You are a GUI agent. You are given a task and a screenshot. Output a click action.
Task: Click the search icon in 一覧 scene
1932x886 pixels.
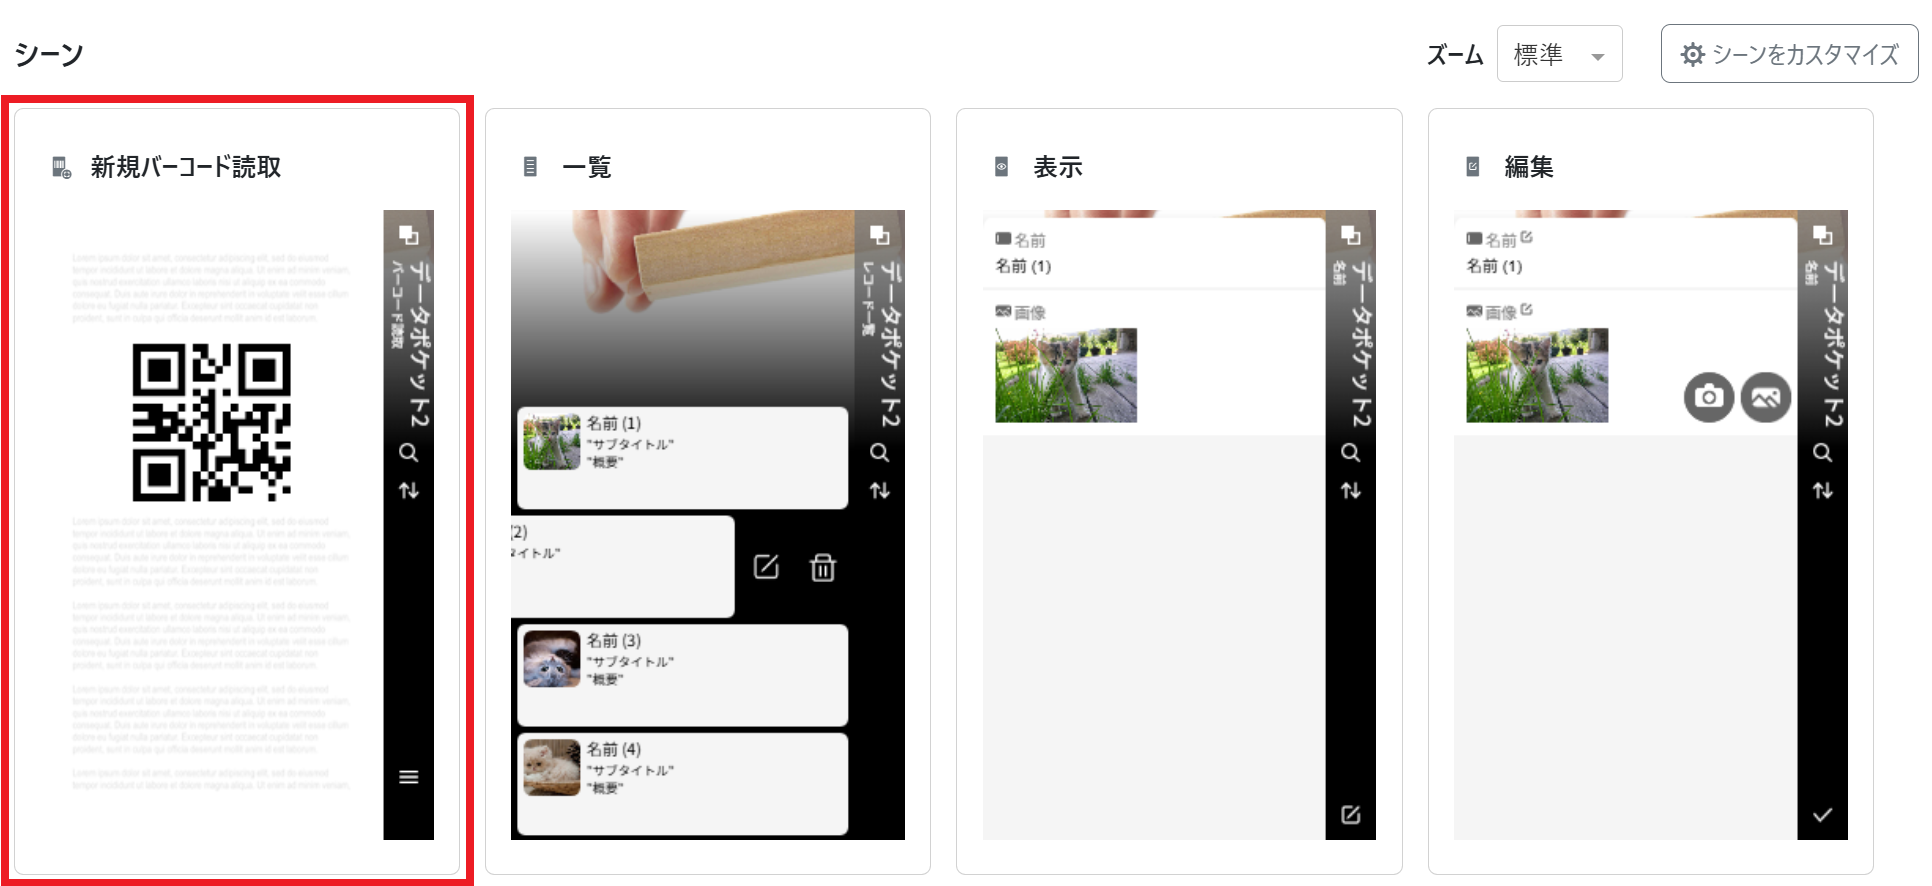pyautogui.click(x=880, y=453)
